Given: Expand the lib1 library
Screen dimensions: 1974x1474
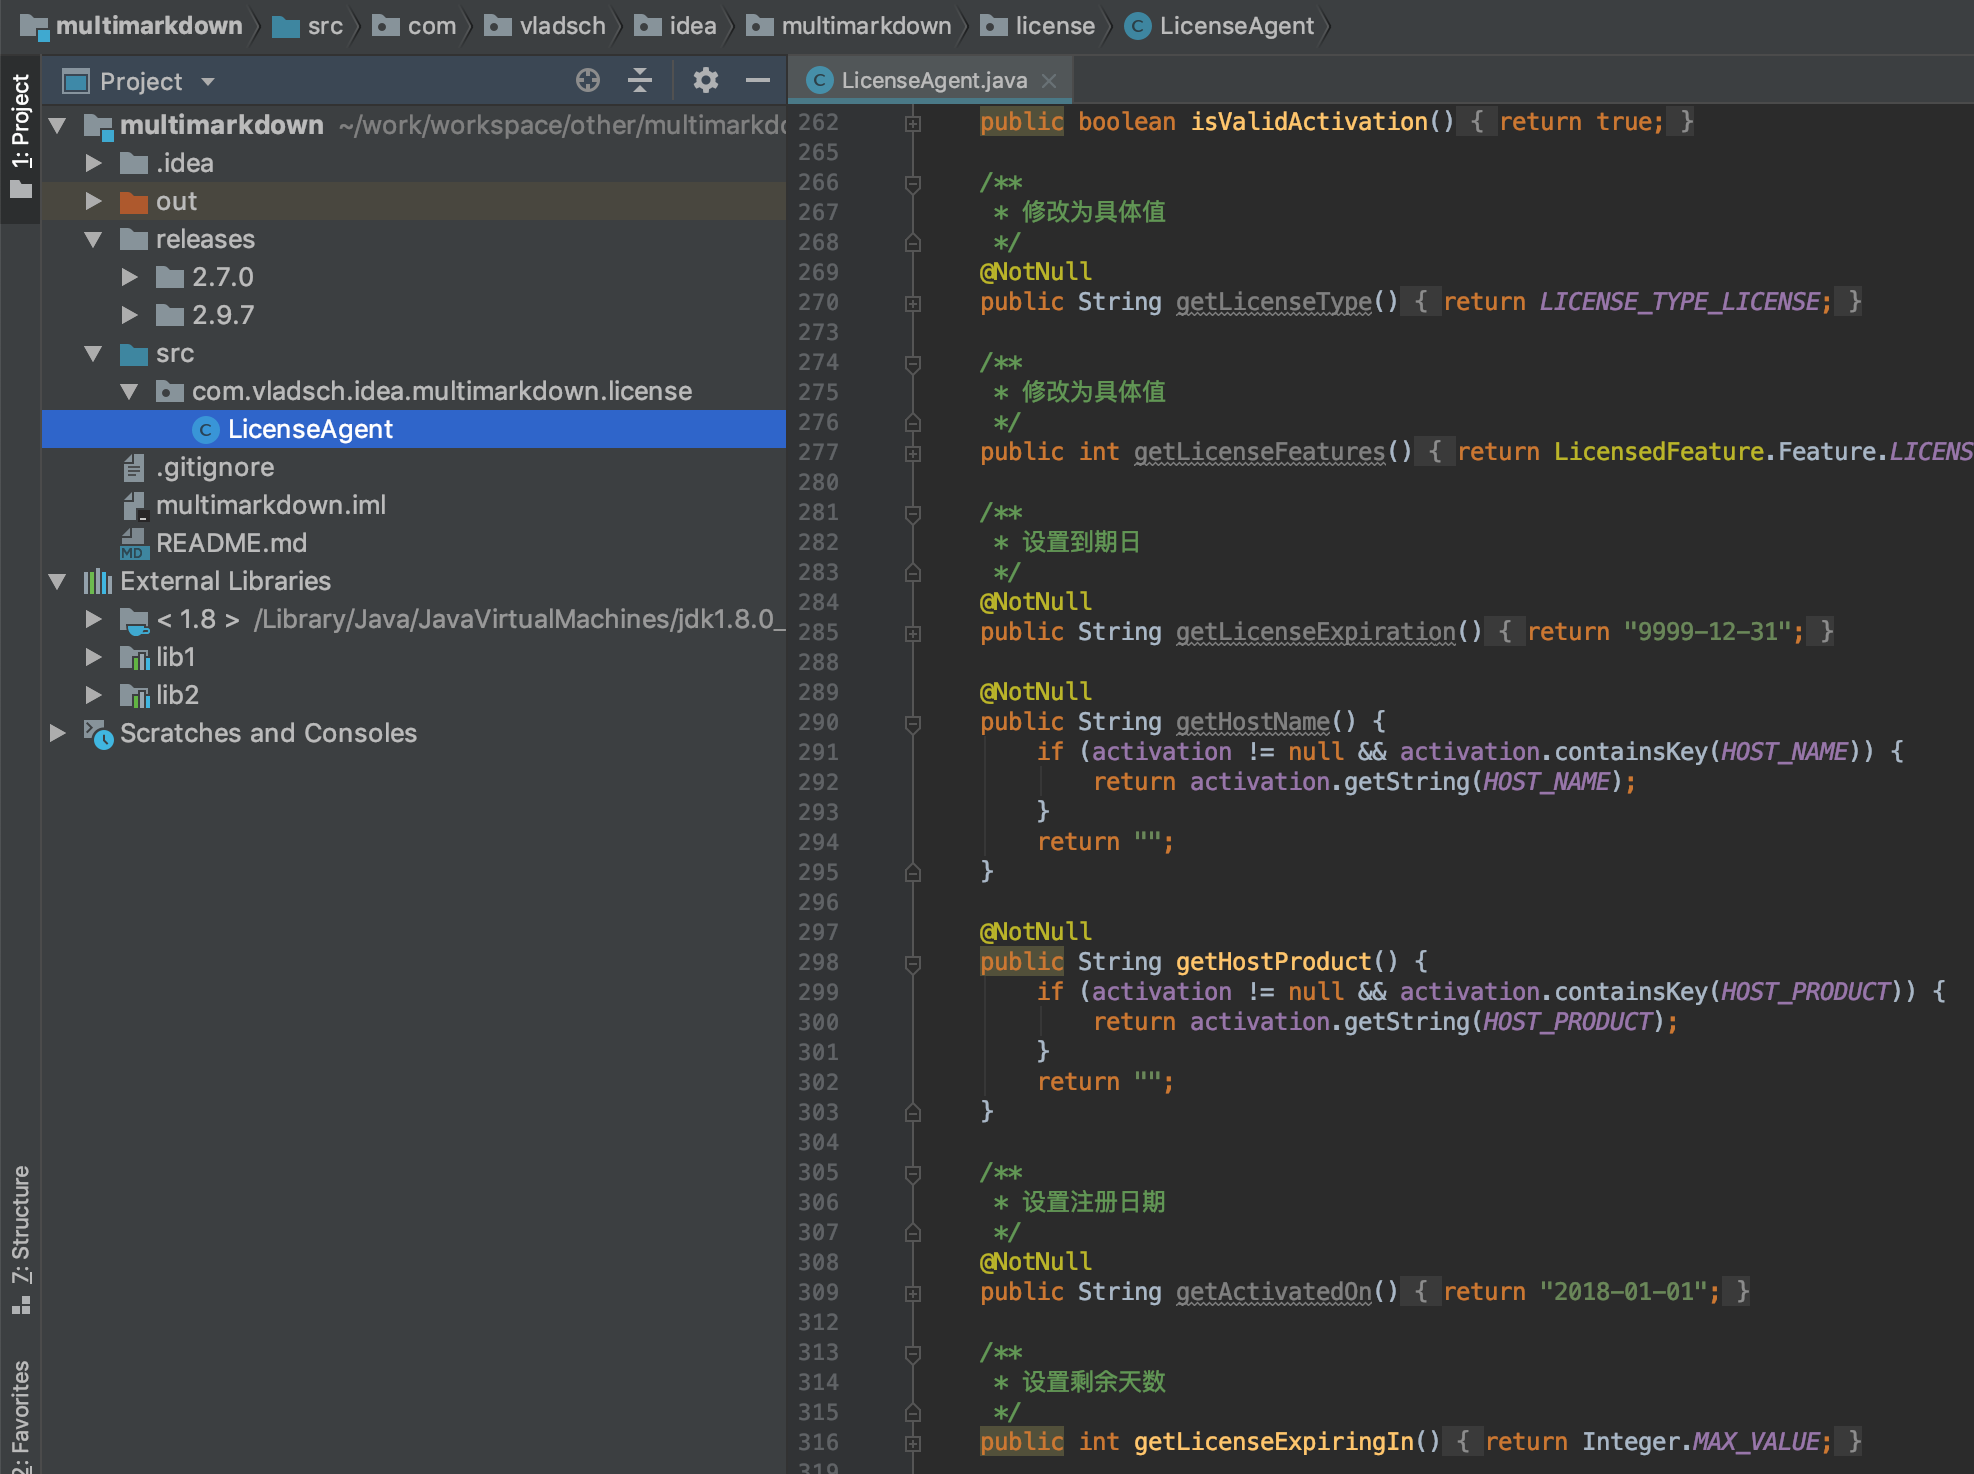Looking at the screenshot, I should tap(94, 657).
